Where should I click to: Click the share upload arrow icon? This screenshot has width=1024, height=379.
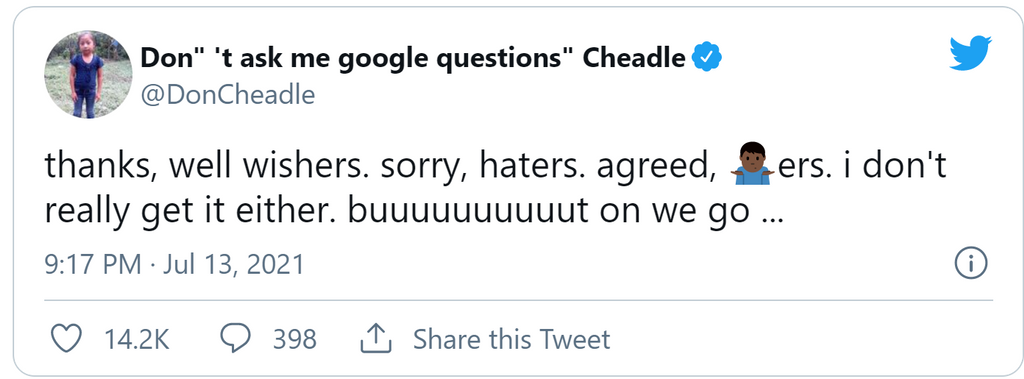click(376, 338)
